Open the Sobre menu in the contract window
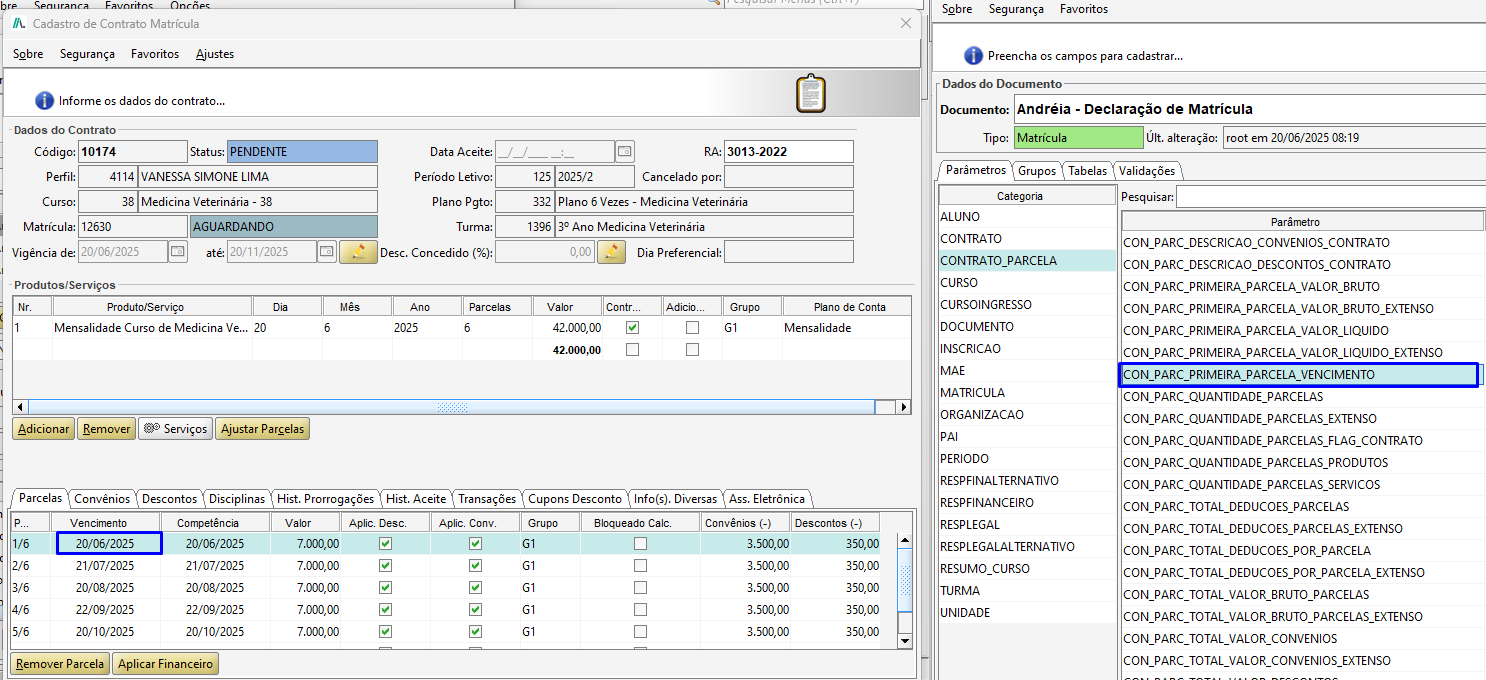Viewport: 1486px width, 680px height. [28, 54]
